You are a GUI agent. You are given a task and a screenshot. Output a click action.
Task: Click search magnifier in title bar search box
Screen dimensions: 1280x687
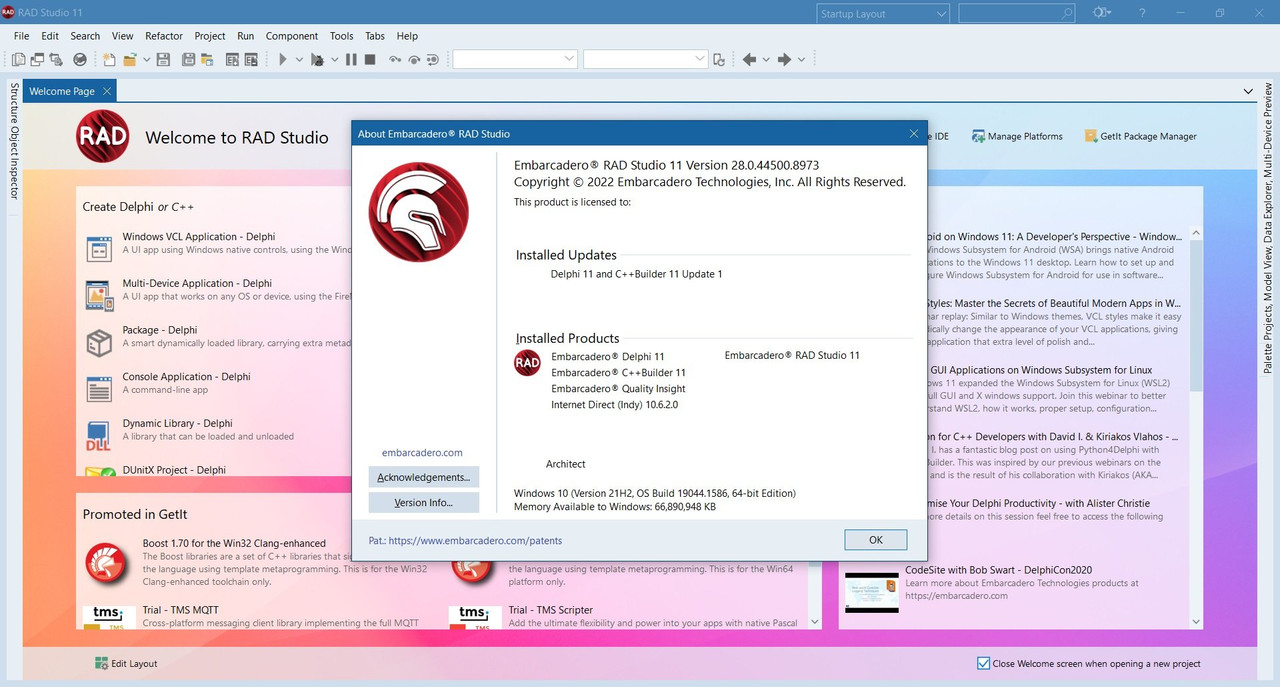(x=1067, y=13)
